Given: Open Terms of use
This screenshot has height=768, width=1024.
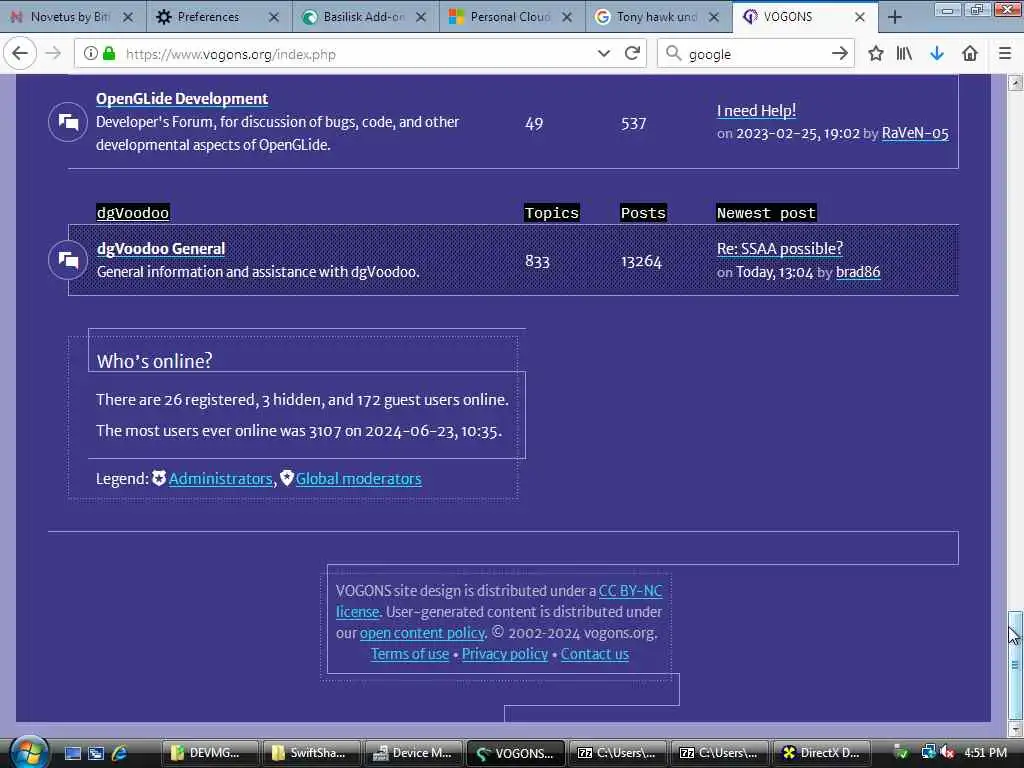Looking at the screenshot, I should [x=409, y=654].
